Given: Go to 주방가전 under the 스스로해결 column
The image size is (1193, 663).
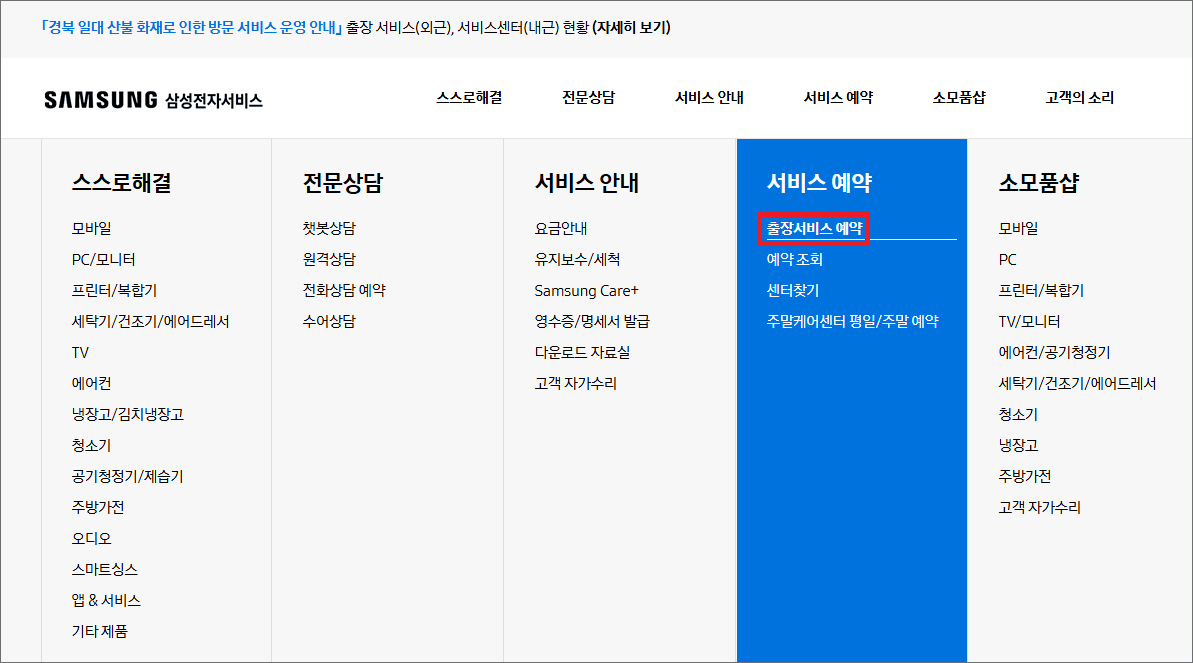Looking at the screenshot, I should click(98, 507).
